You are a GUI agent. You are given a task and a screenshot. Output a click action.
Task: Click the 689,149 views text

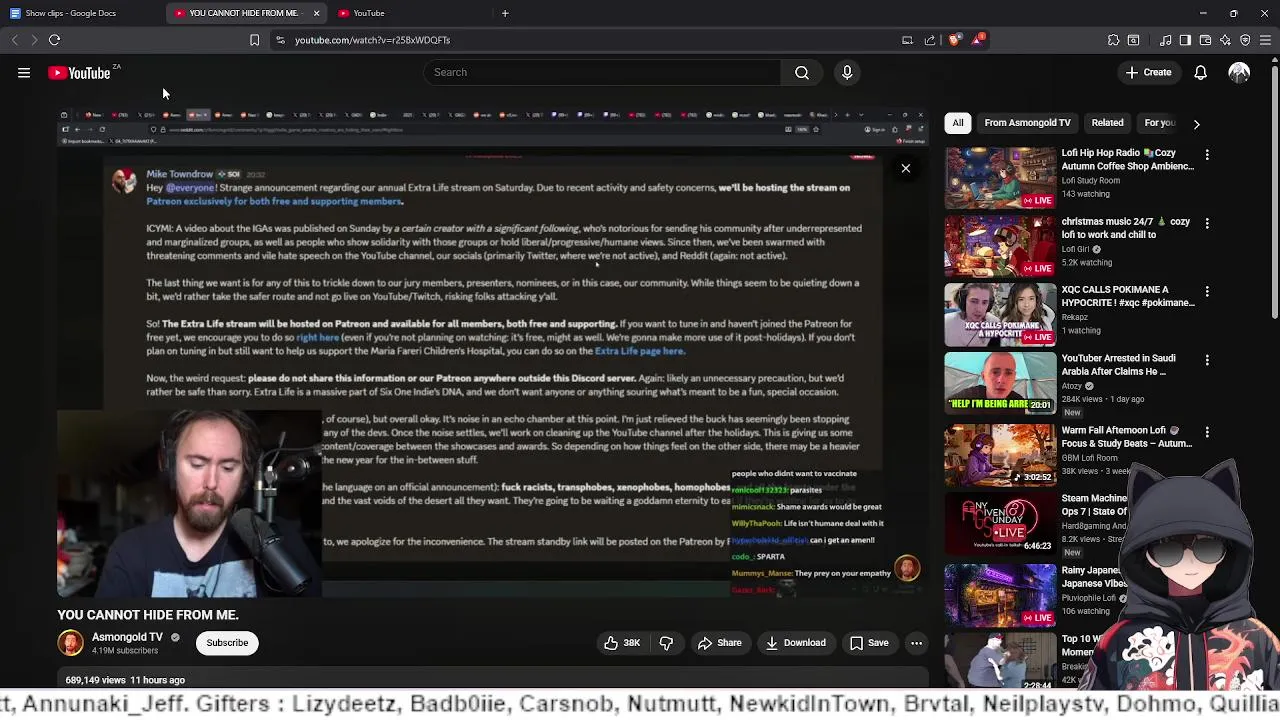[96, 680]
